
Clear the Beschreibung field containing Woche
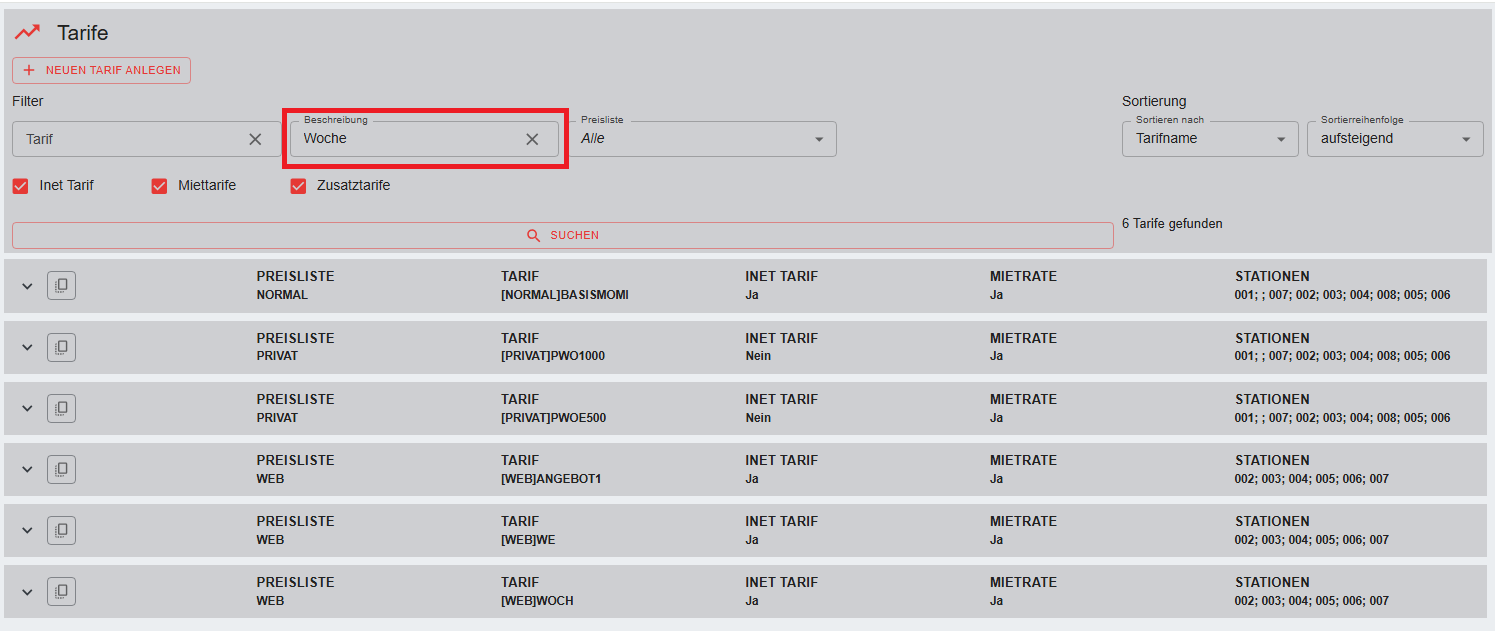click(x=532, y=139)
